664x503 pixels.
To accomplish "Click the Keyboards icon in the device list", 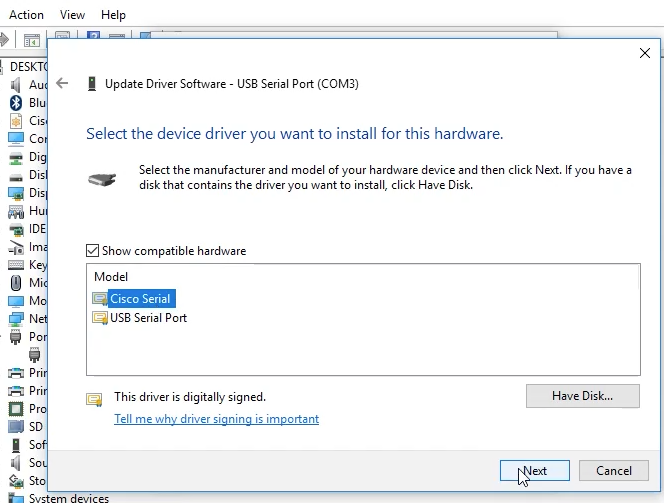I will point(16,265).
